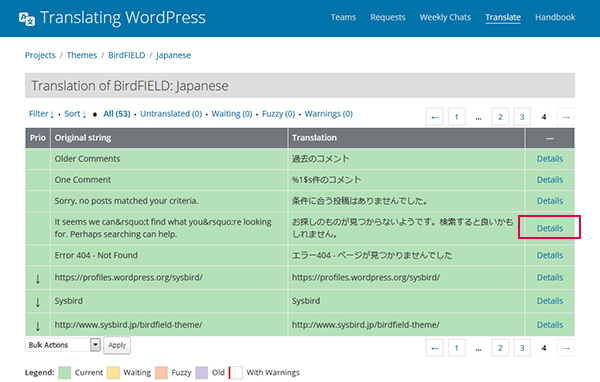Go to page 3 in bottom pagination
600x382 pixels.
point(522,348)
